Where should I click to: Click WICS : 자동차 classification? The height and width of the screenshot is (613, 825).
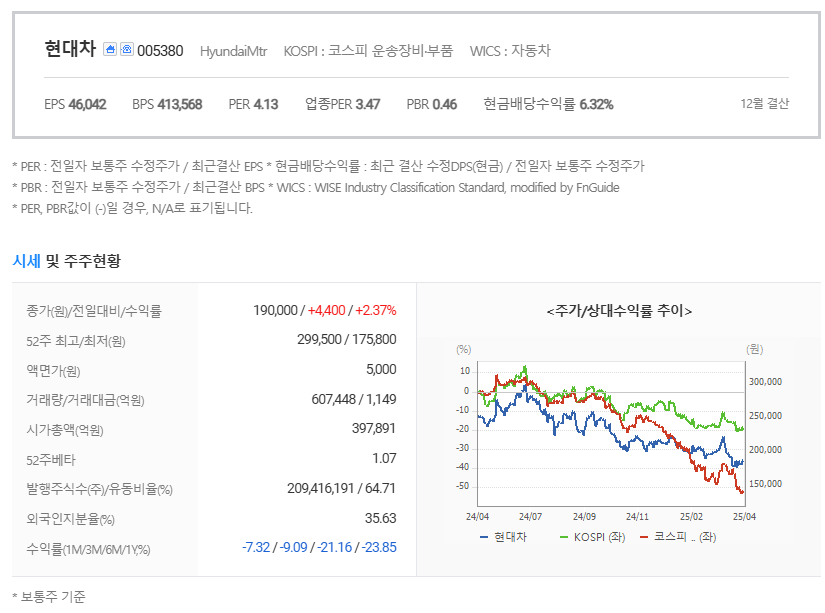point(510,51)
